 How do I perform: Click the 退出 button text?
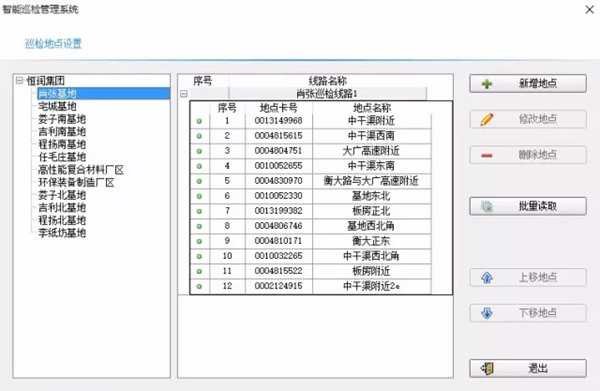(x=538, y=368)
